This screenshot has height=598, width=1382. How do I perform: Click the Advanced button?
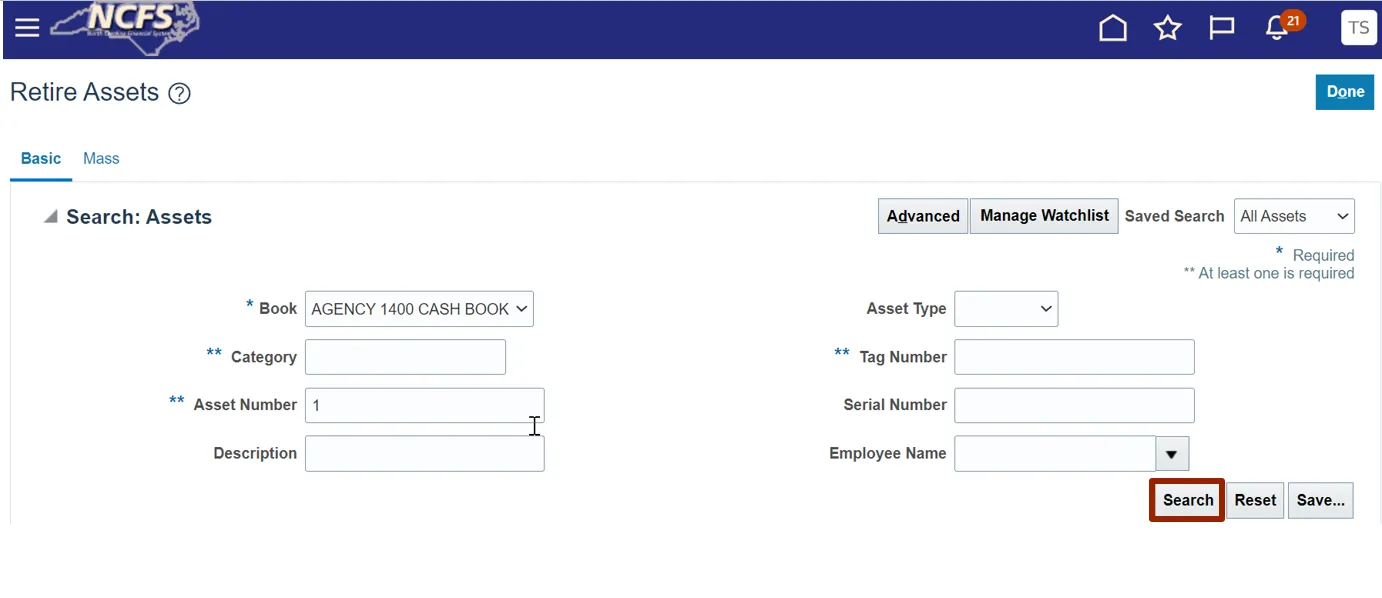(x=922, y=216)
